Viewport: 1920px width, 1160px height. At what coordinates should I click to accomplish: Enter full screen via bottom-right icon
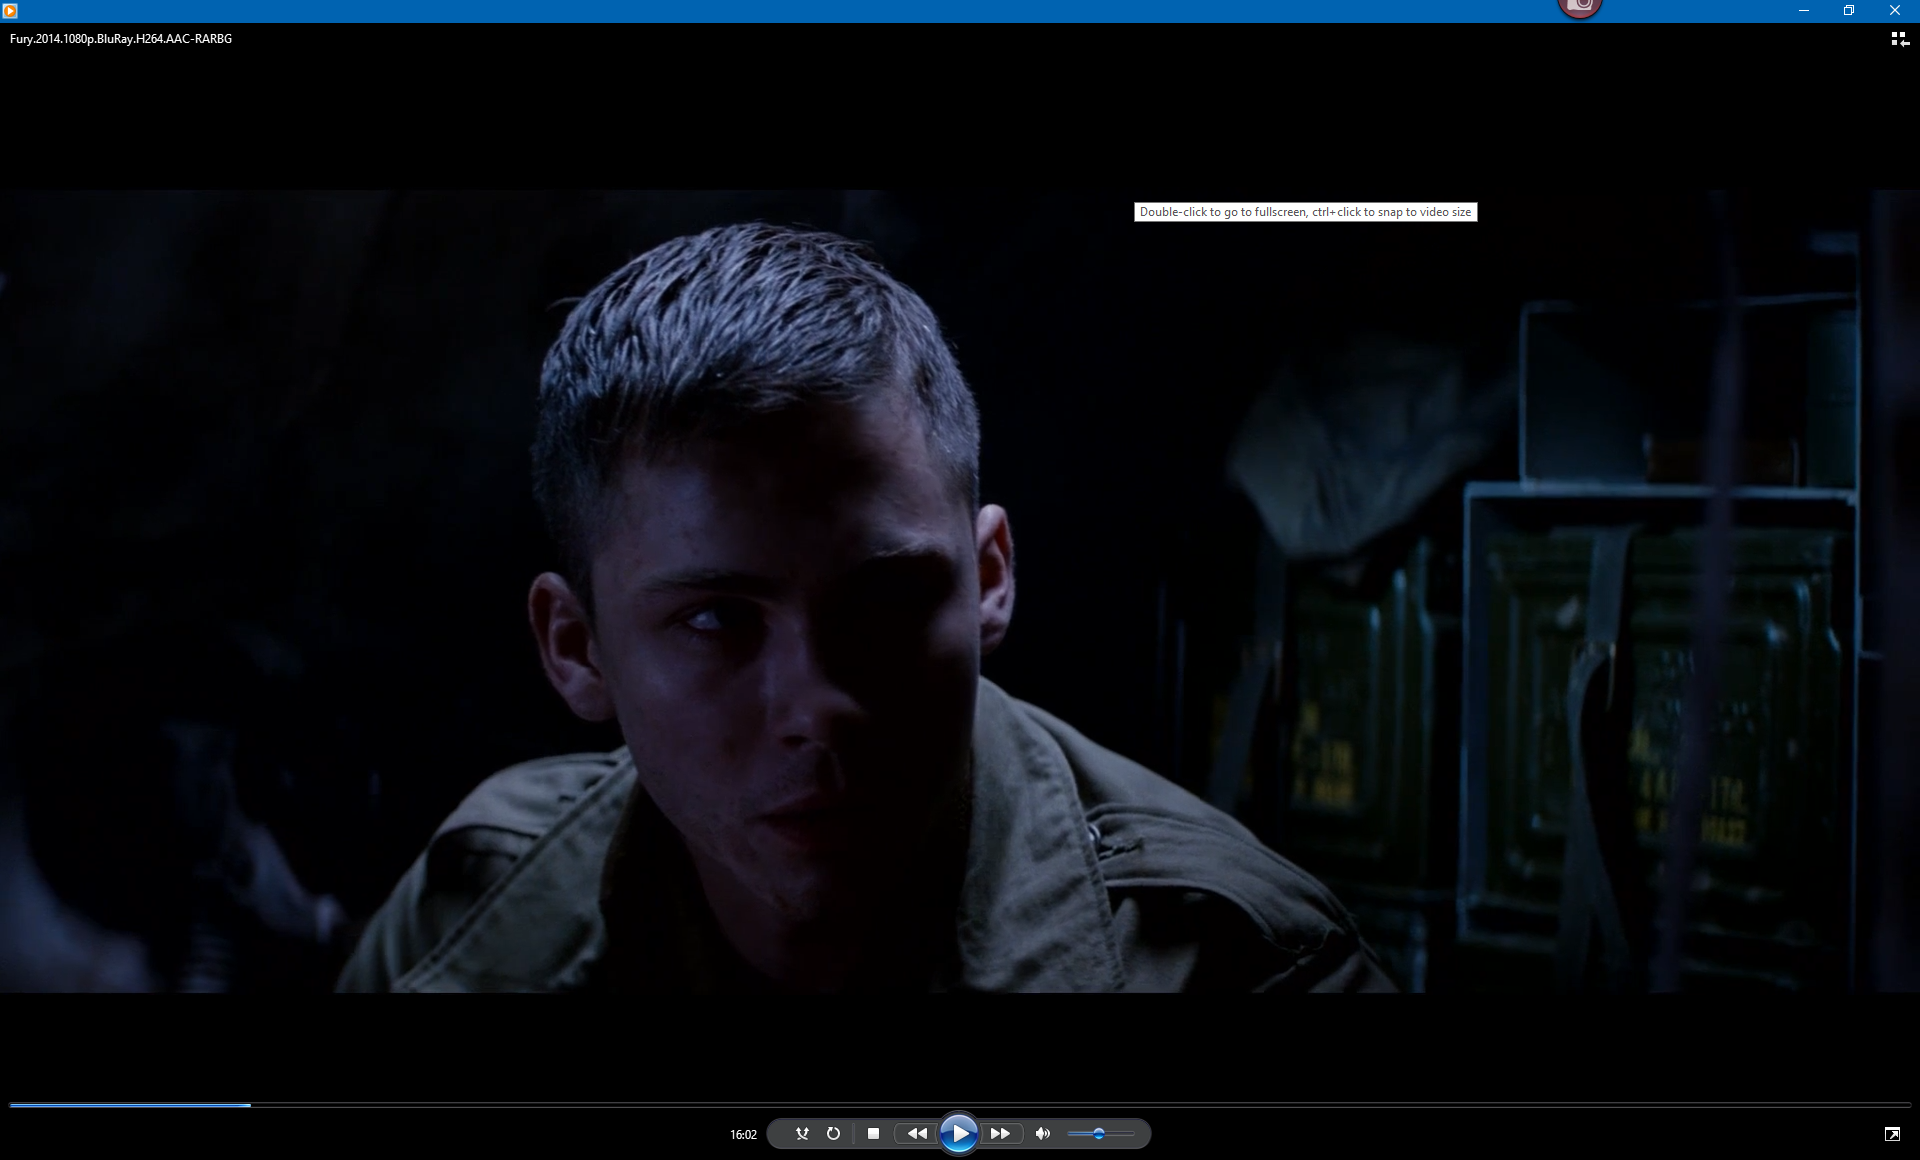[1892, 1133]
